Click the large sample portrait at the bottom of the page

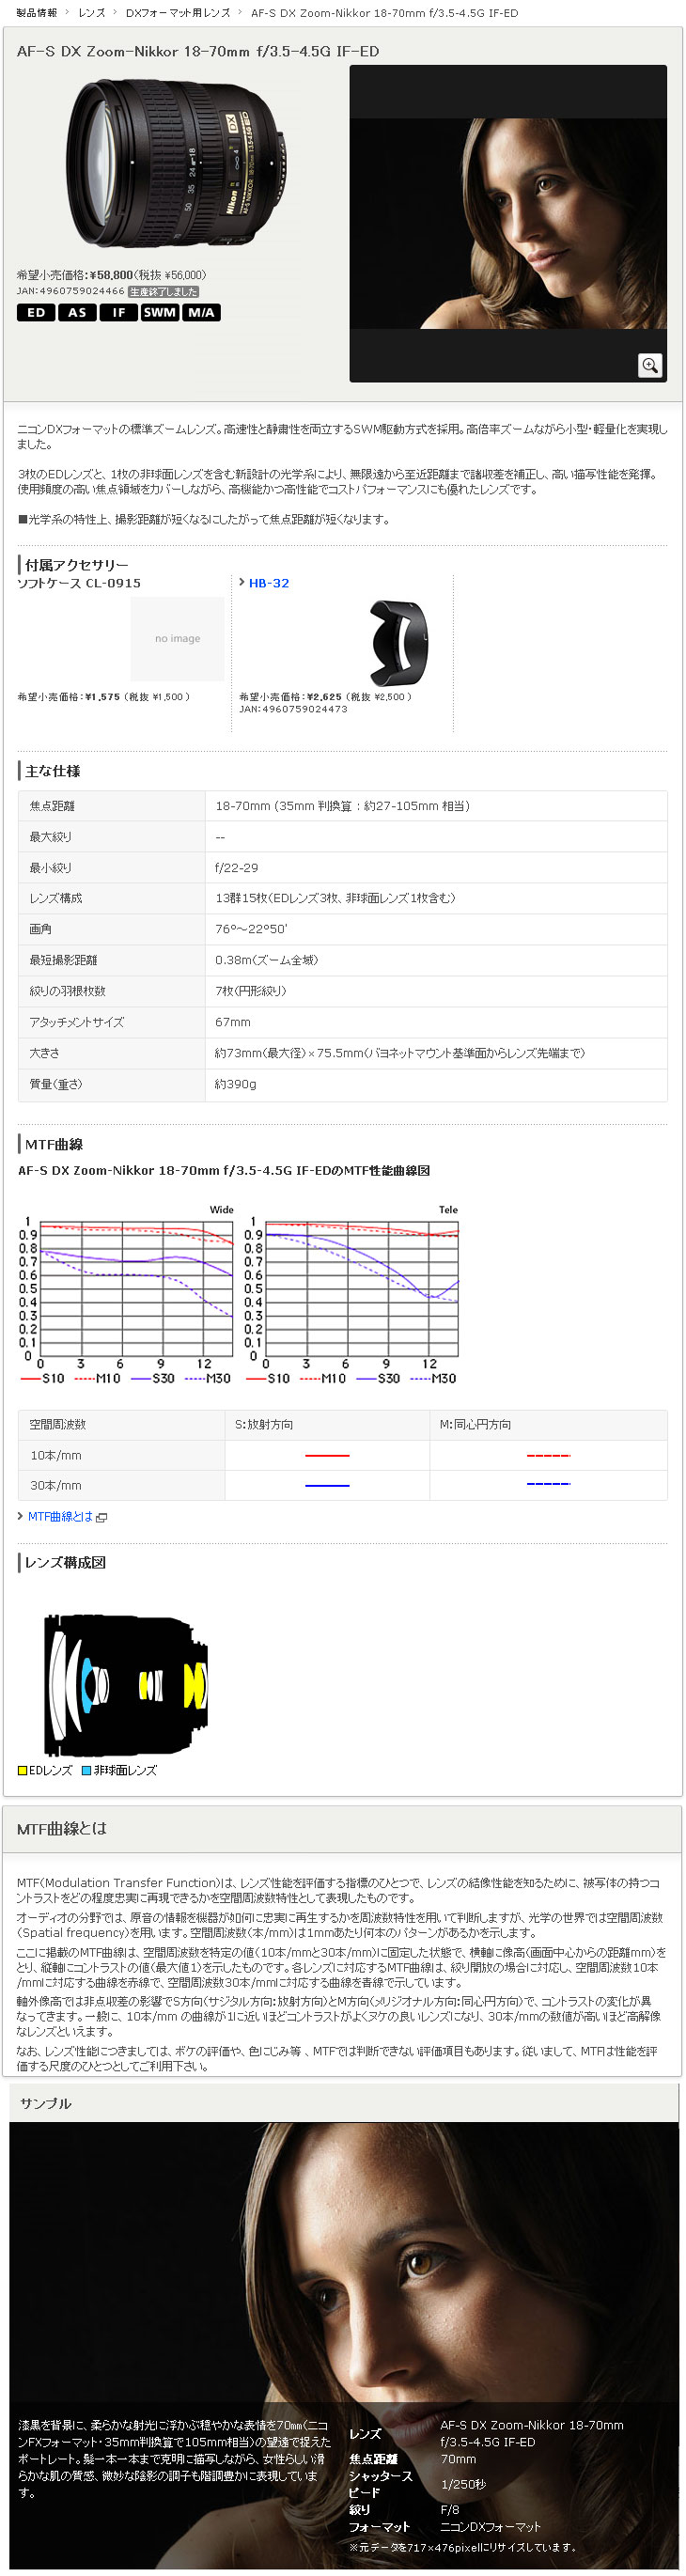point(344,2345)
